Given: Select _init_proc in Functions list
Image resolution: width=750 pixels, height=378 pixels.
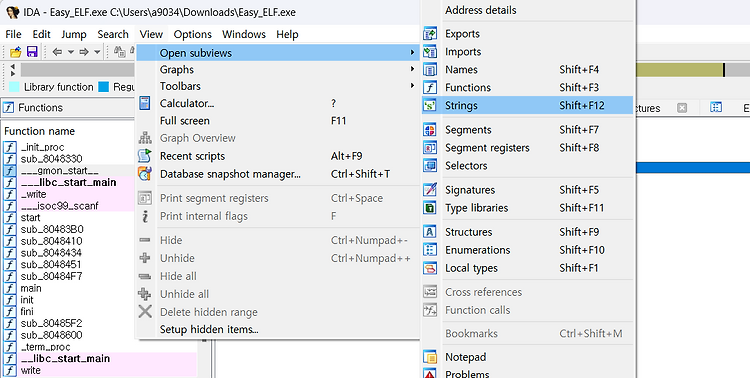Looking at the screenshot, I should (42, 147).
